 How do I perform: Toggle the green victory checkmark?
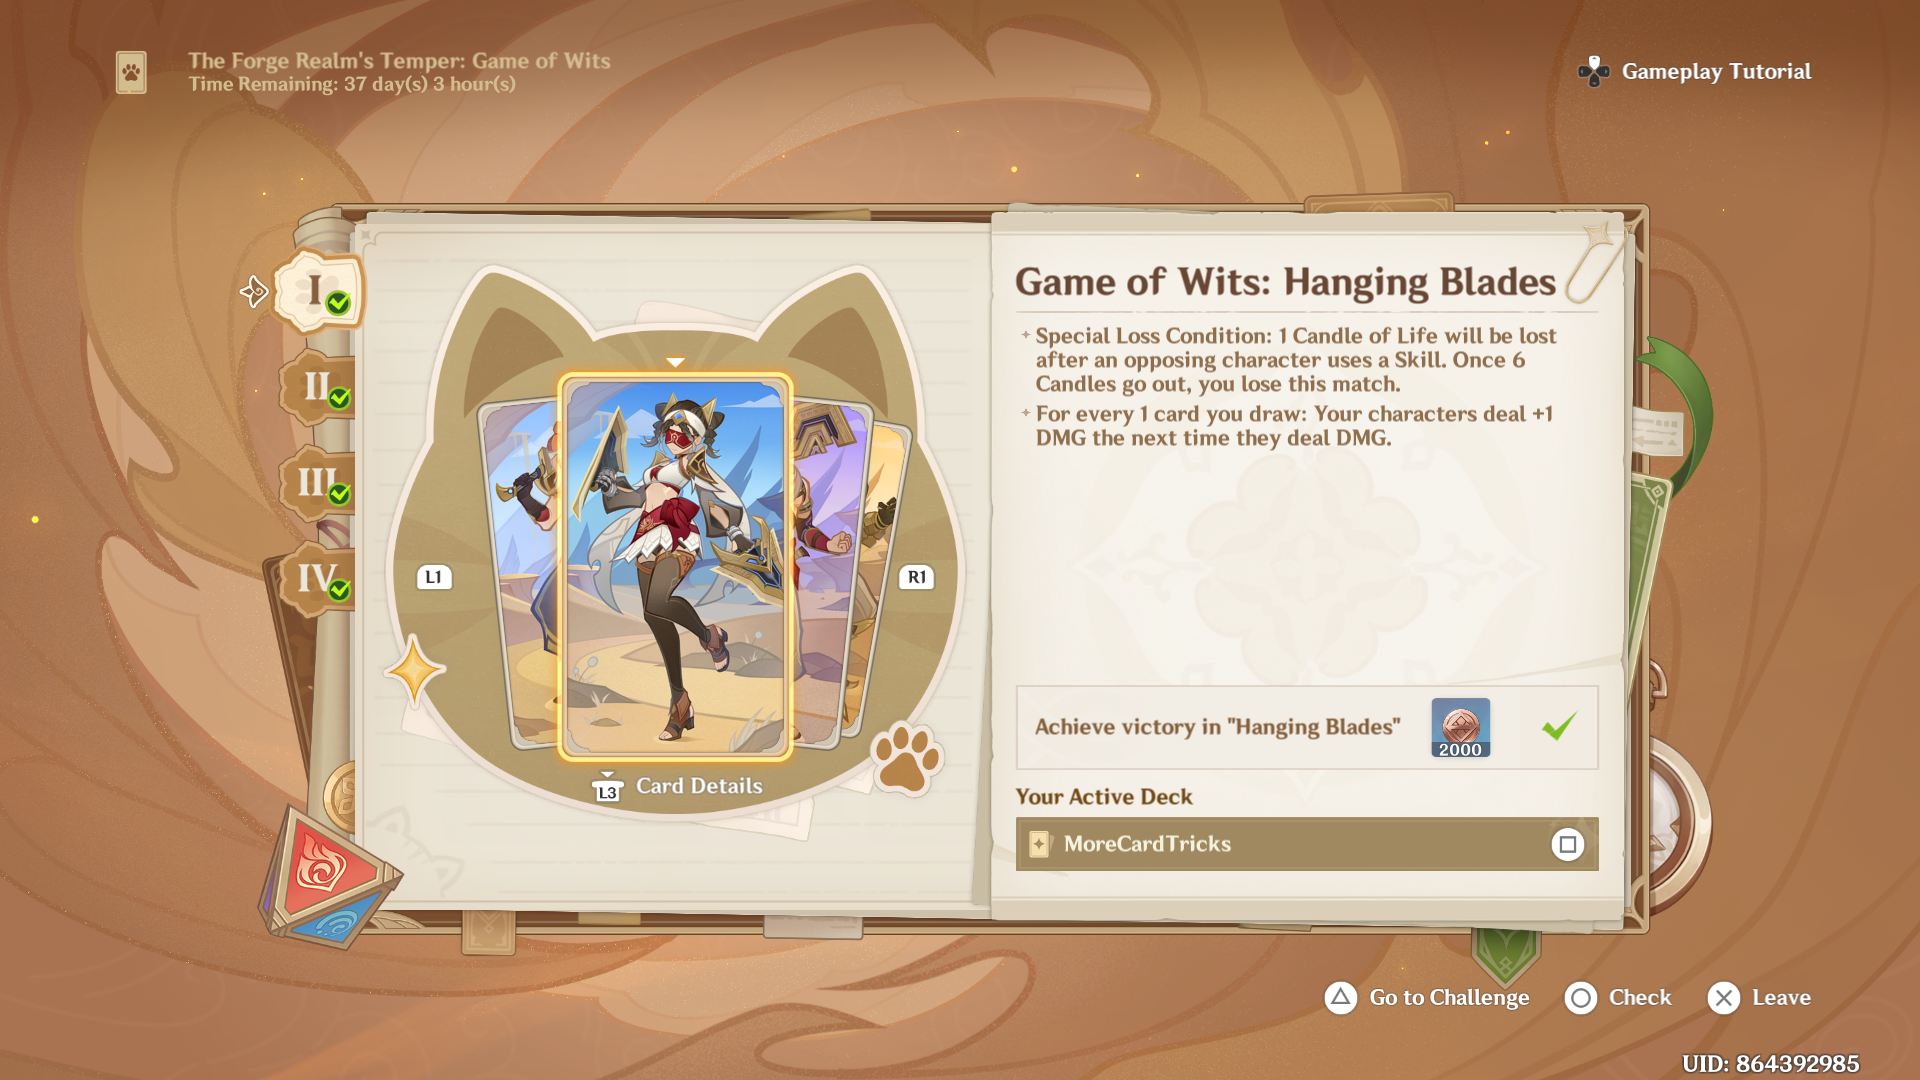[x=1558, y=727]
